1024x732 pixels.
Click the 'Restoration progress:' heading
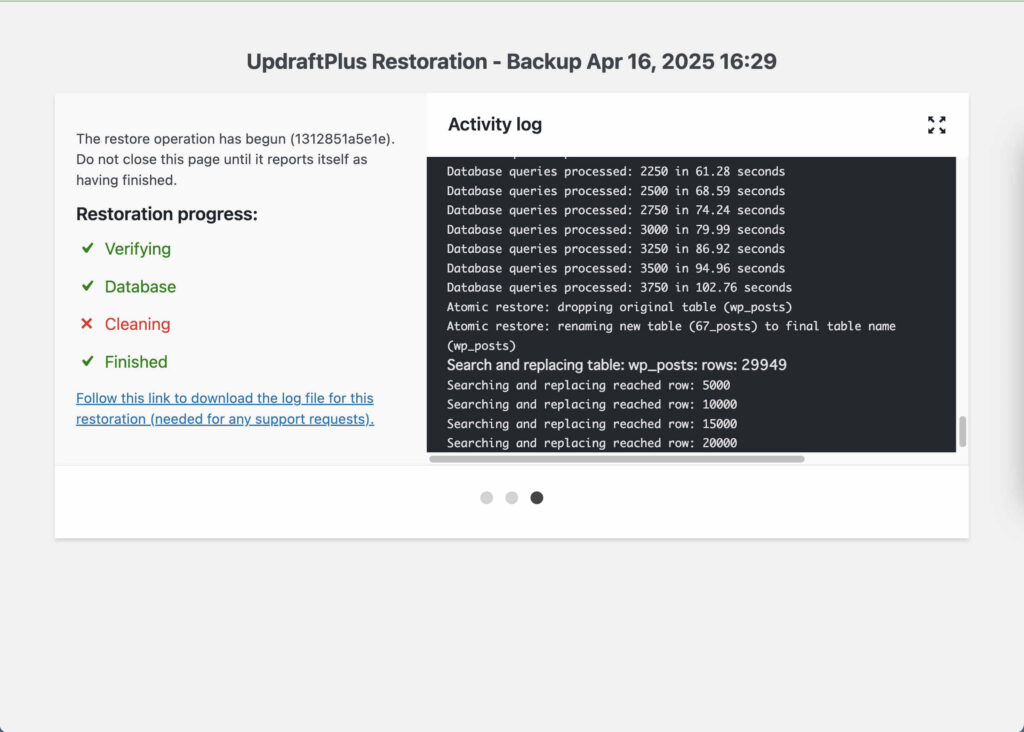[x=167, y=214]
